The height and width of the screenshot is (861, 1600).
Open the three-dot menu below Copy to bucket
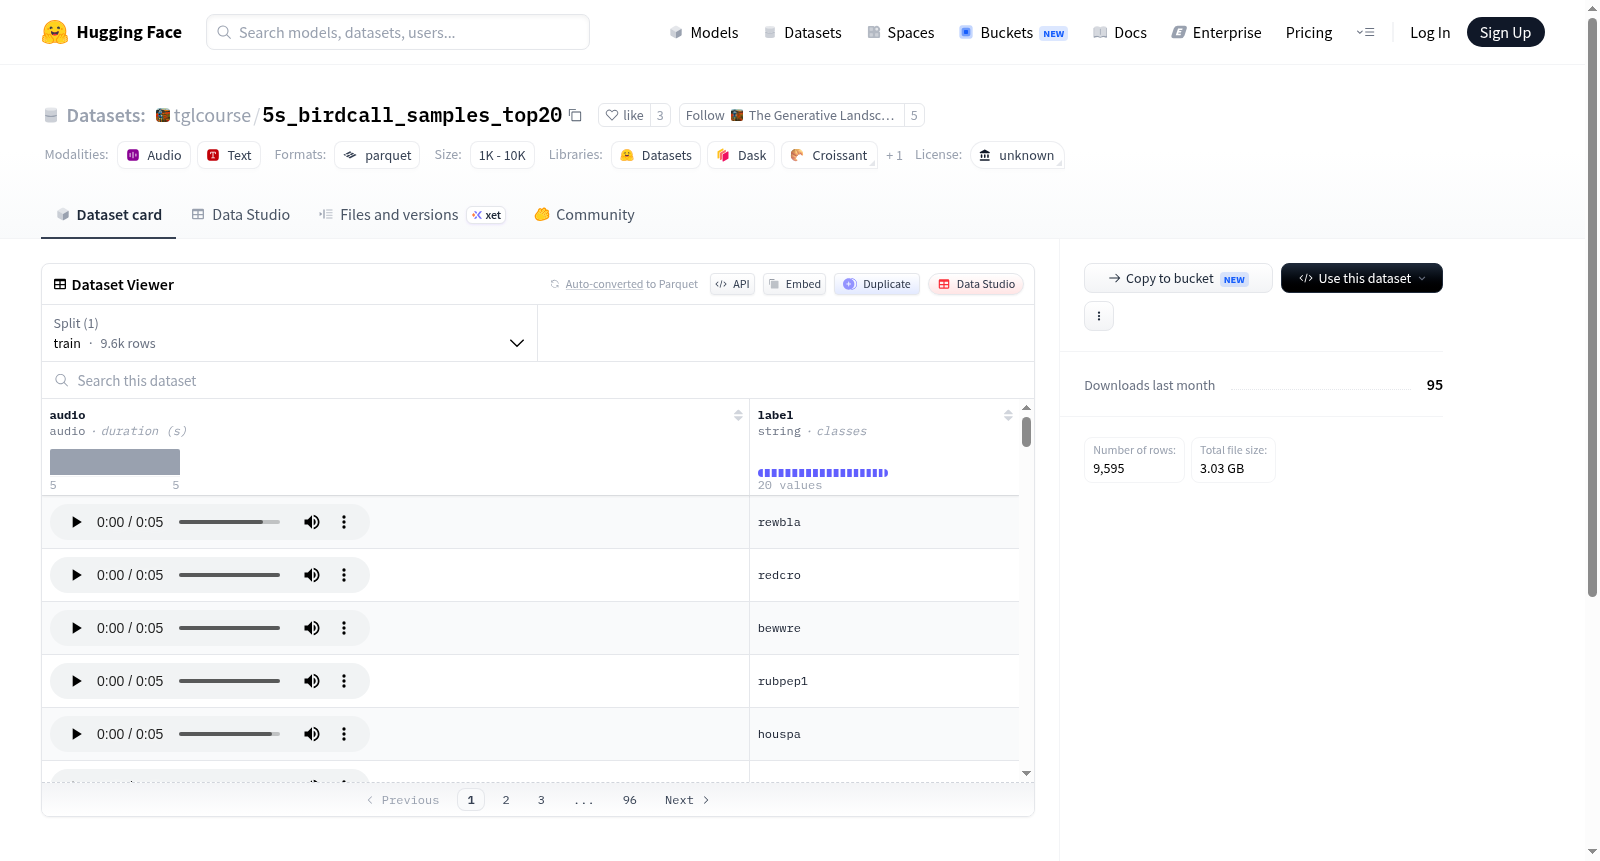[1099, 316]
